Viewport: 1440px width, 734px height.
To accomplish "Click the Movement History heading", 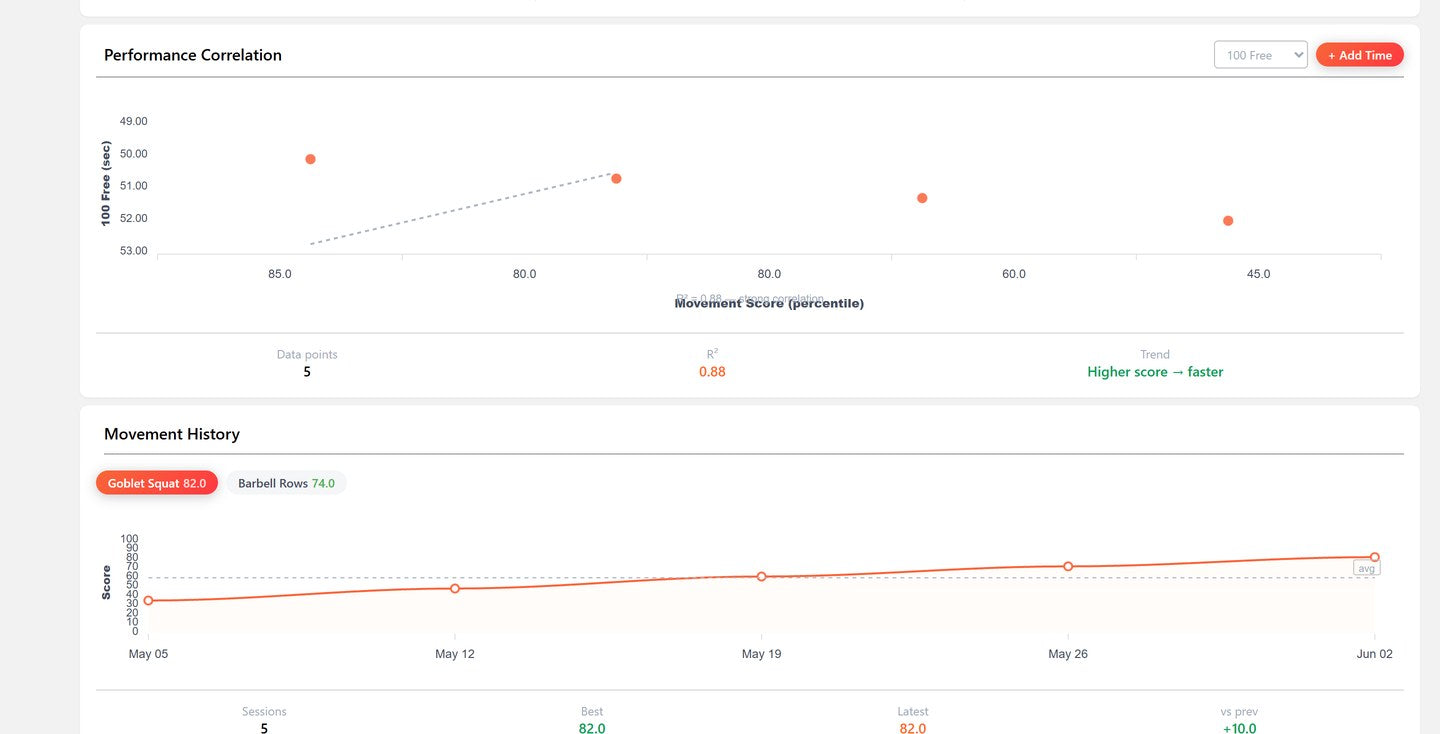I will (x=172, y=434).
